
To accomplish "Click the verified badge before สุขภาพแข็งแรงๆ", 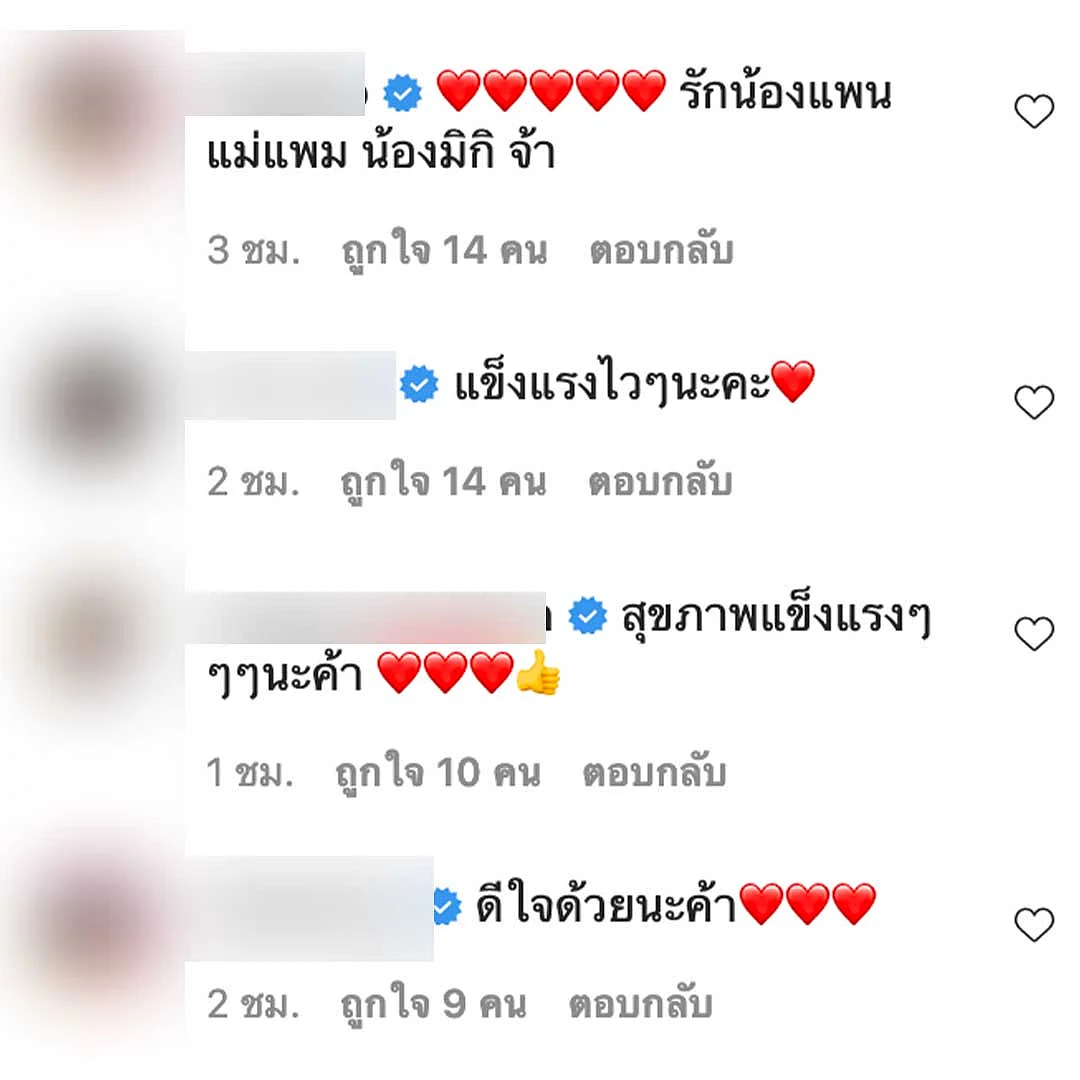I will (588, 615).
